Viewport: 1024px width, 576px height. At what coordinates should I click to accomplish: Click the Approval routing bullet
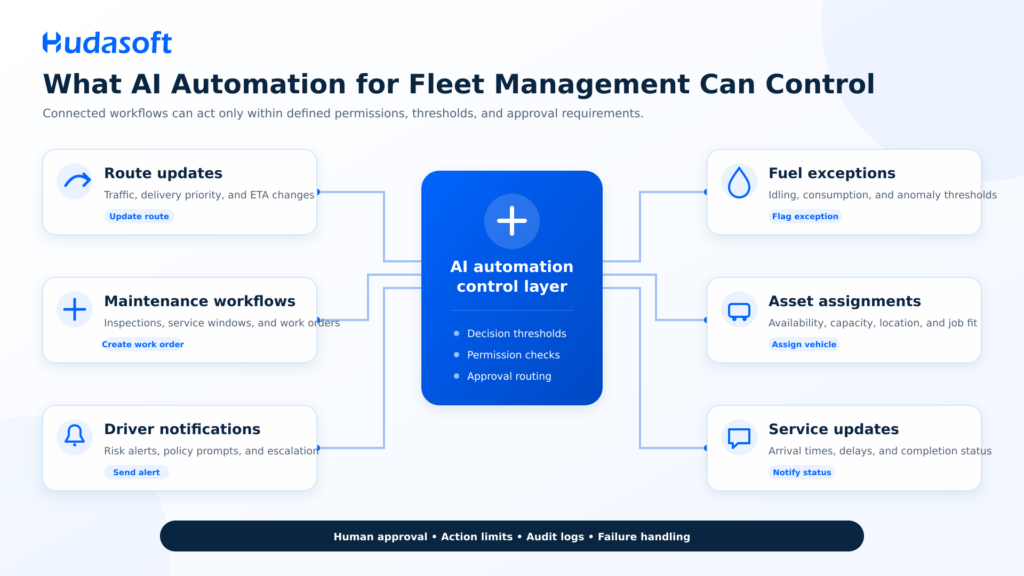pos(502,376)
